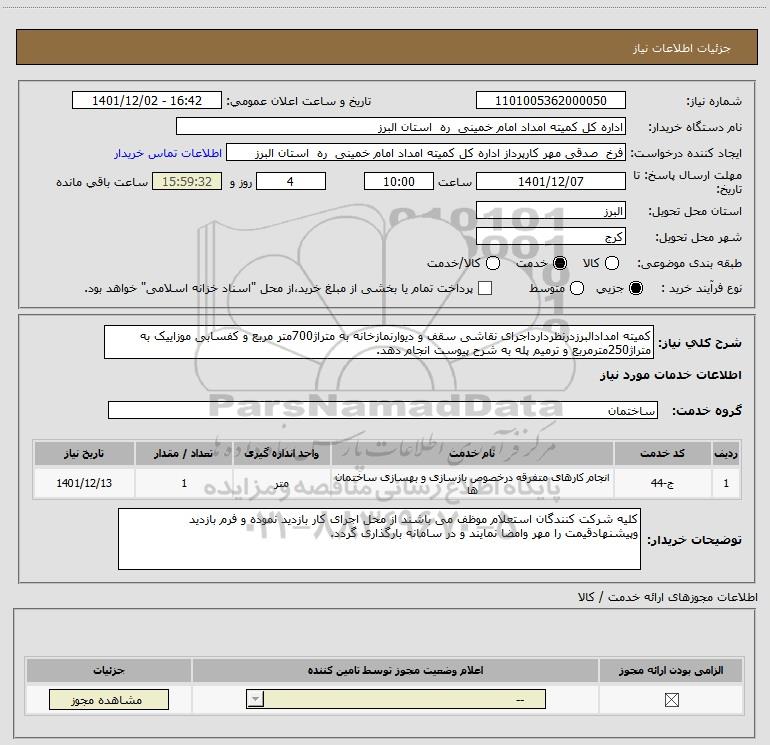
Task: Click the ساعت باقی مانده label
Action: tap(102, 182)
